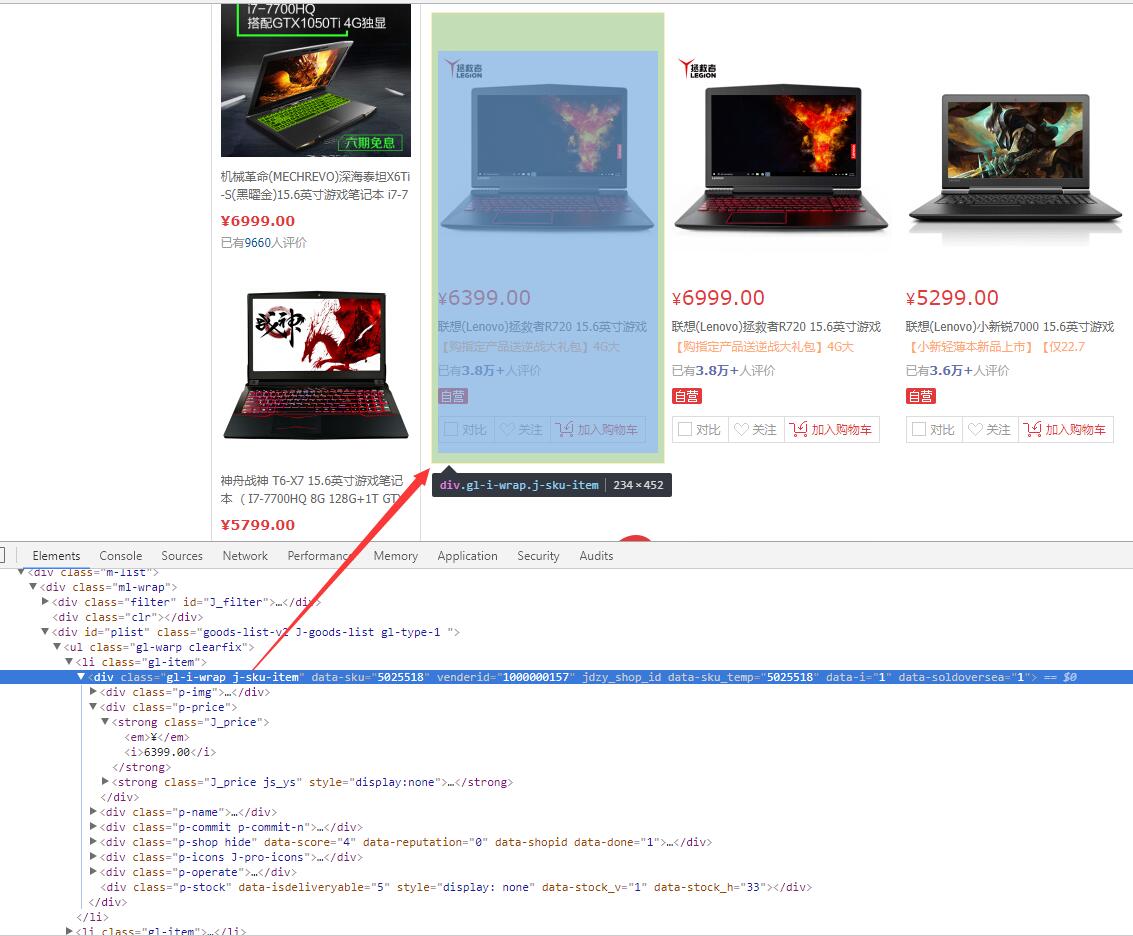Switch to the Security tab
Viewport: 1133px width, 936px height.
coord(538,556)
